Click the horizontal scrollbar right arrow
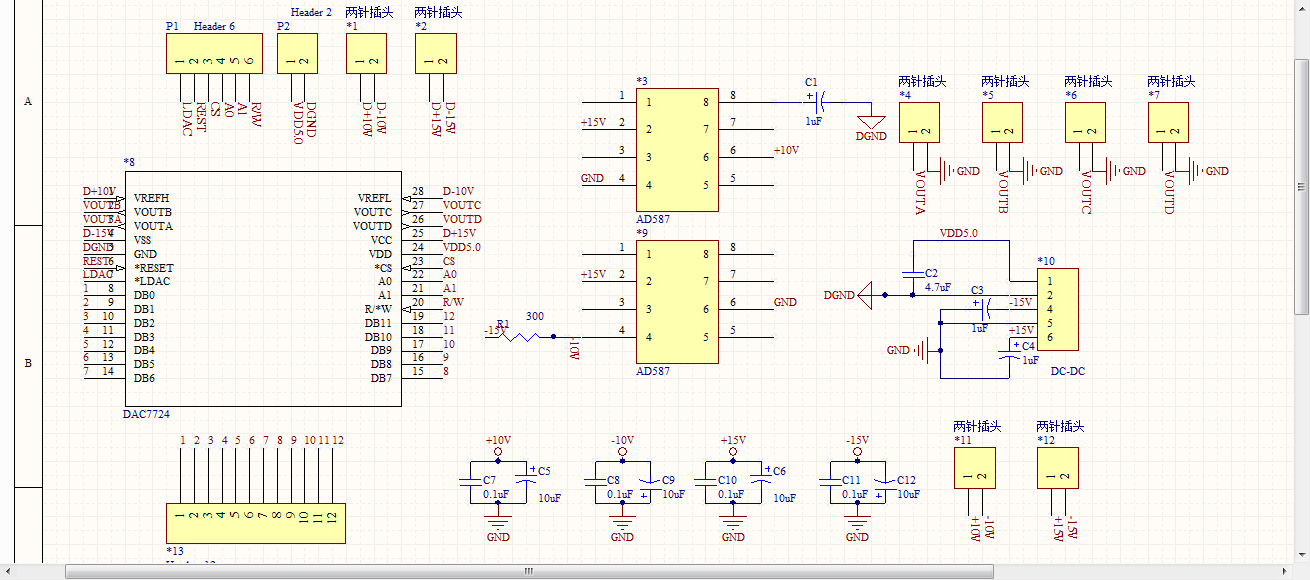The width and height of the screenshot is (1310, 580). click(x=1288, y=571)
